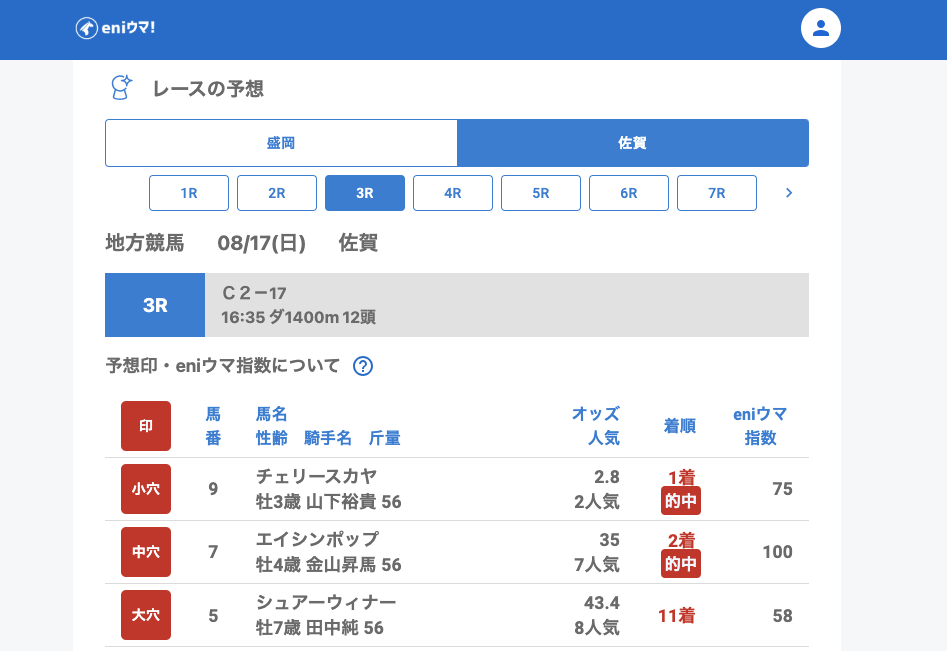Screen dimensions: 947x651
Task: Select race 2R
Action: coord(277,193)
